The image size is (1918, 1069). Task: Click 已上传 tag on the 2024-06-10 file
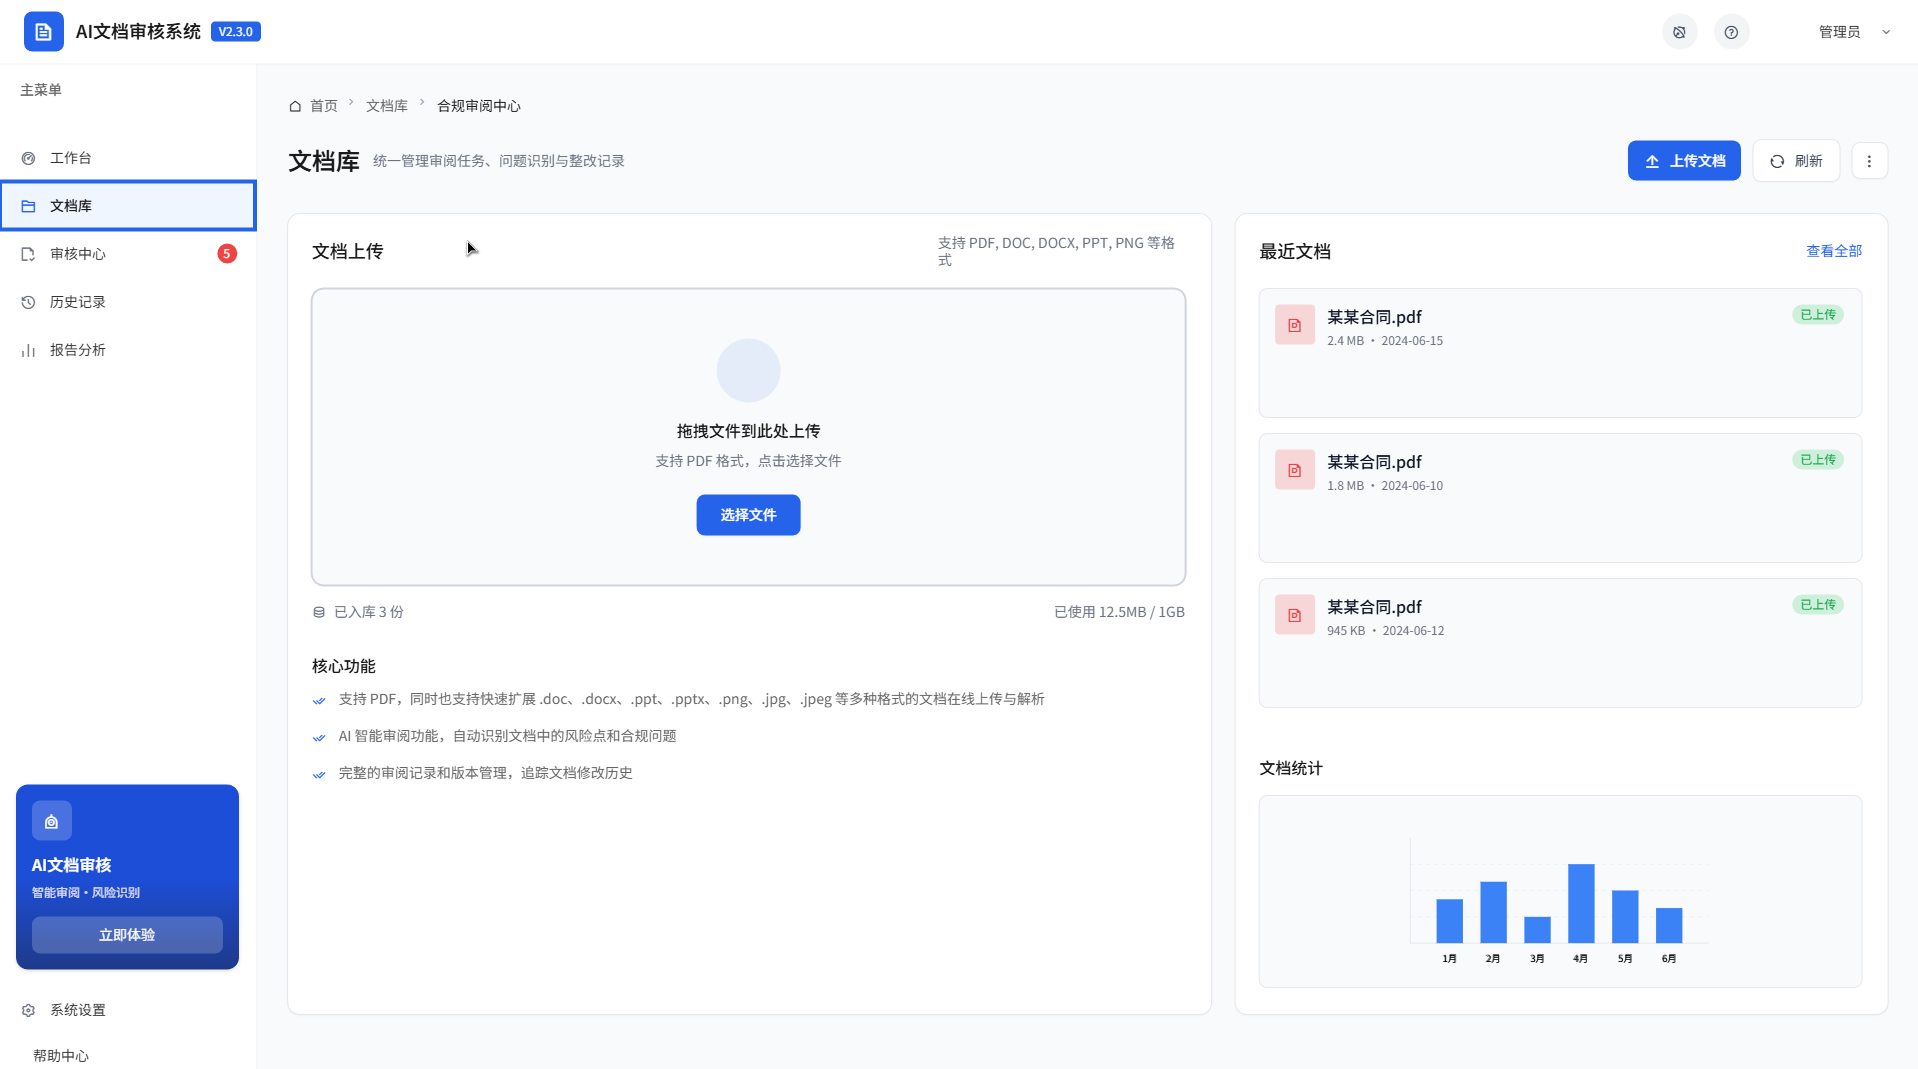pos(1818,460)
